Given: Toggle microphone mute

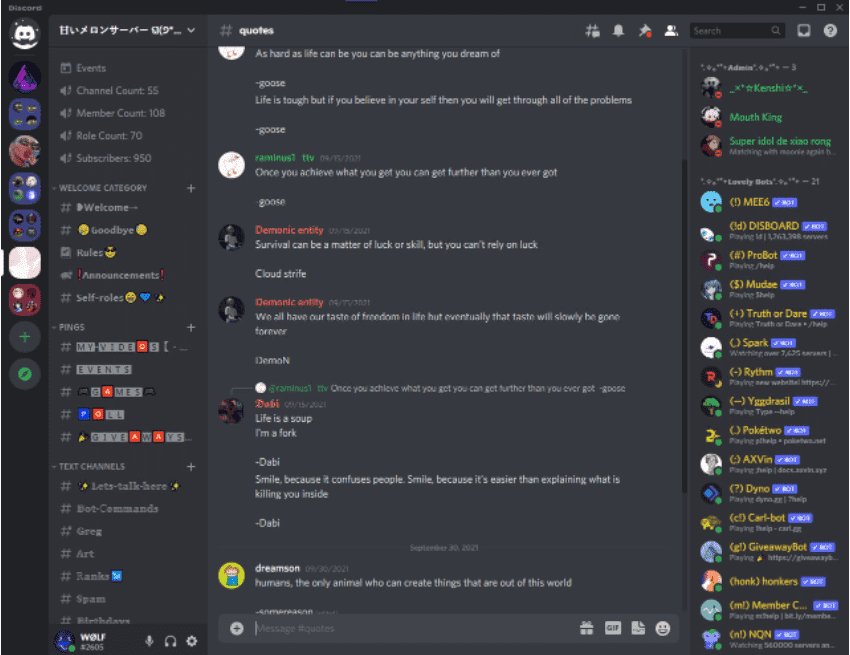Looking at the screenshot, I should pos(149,641).
